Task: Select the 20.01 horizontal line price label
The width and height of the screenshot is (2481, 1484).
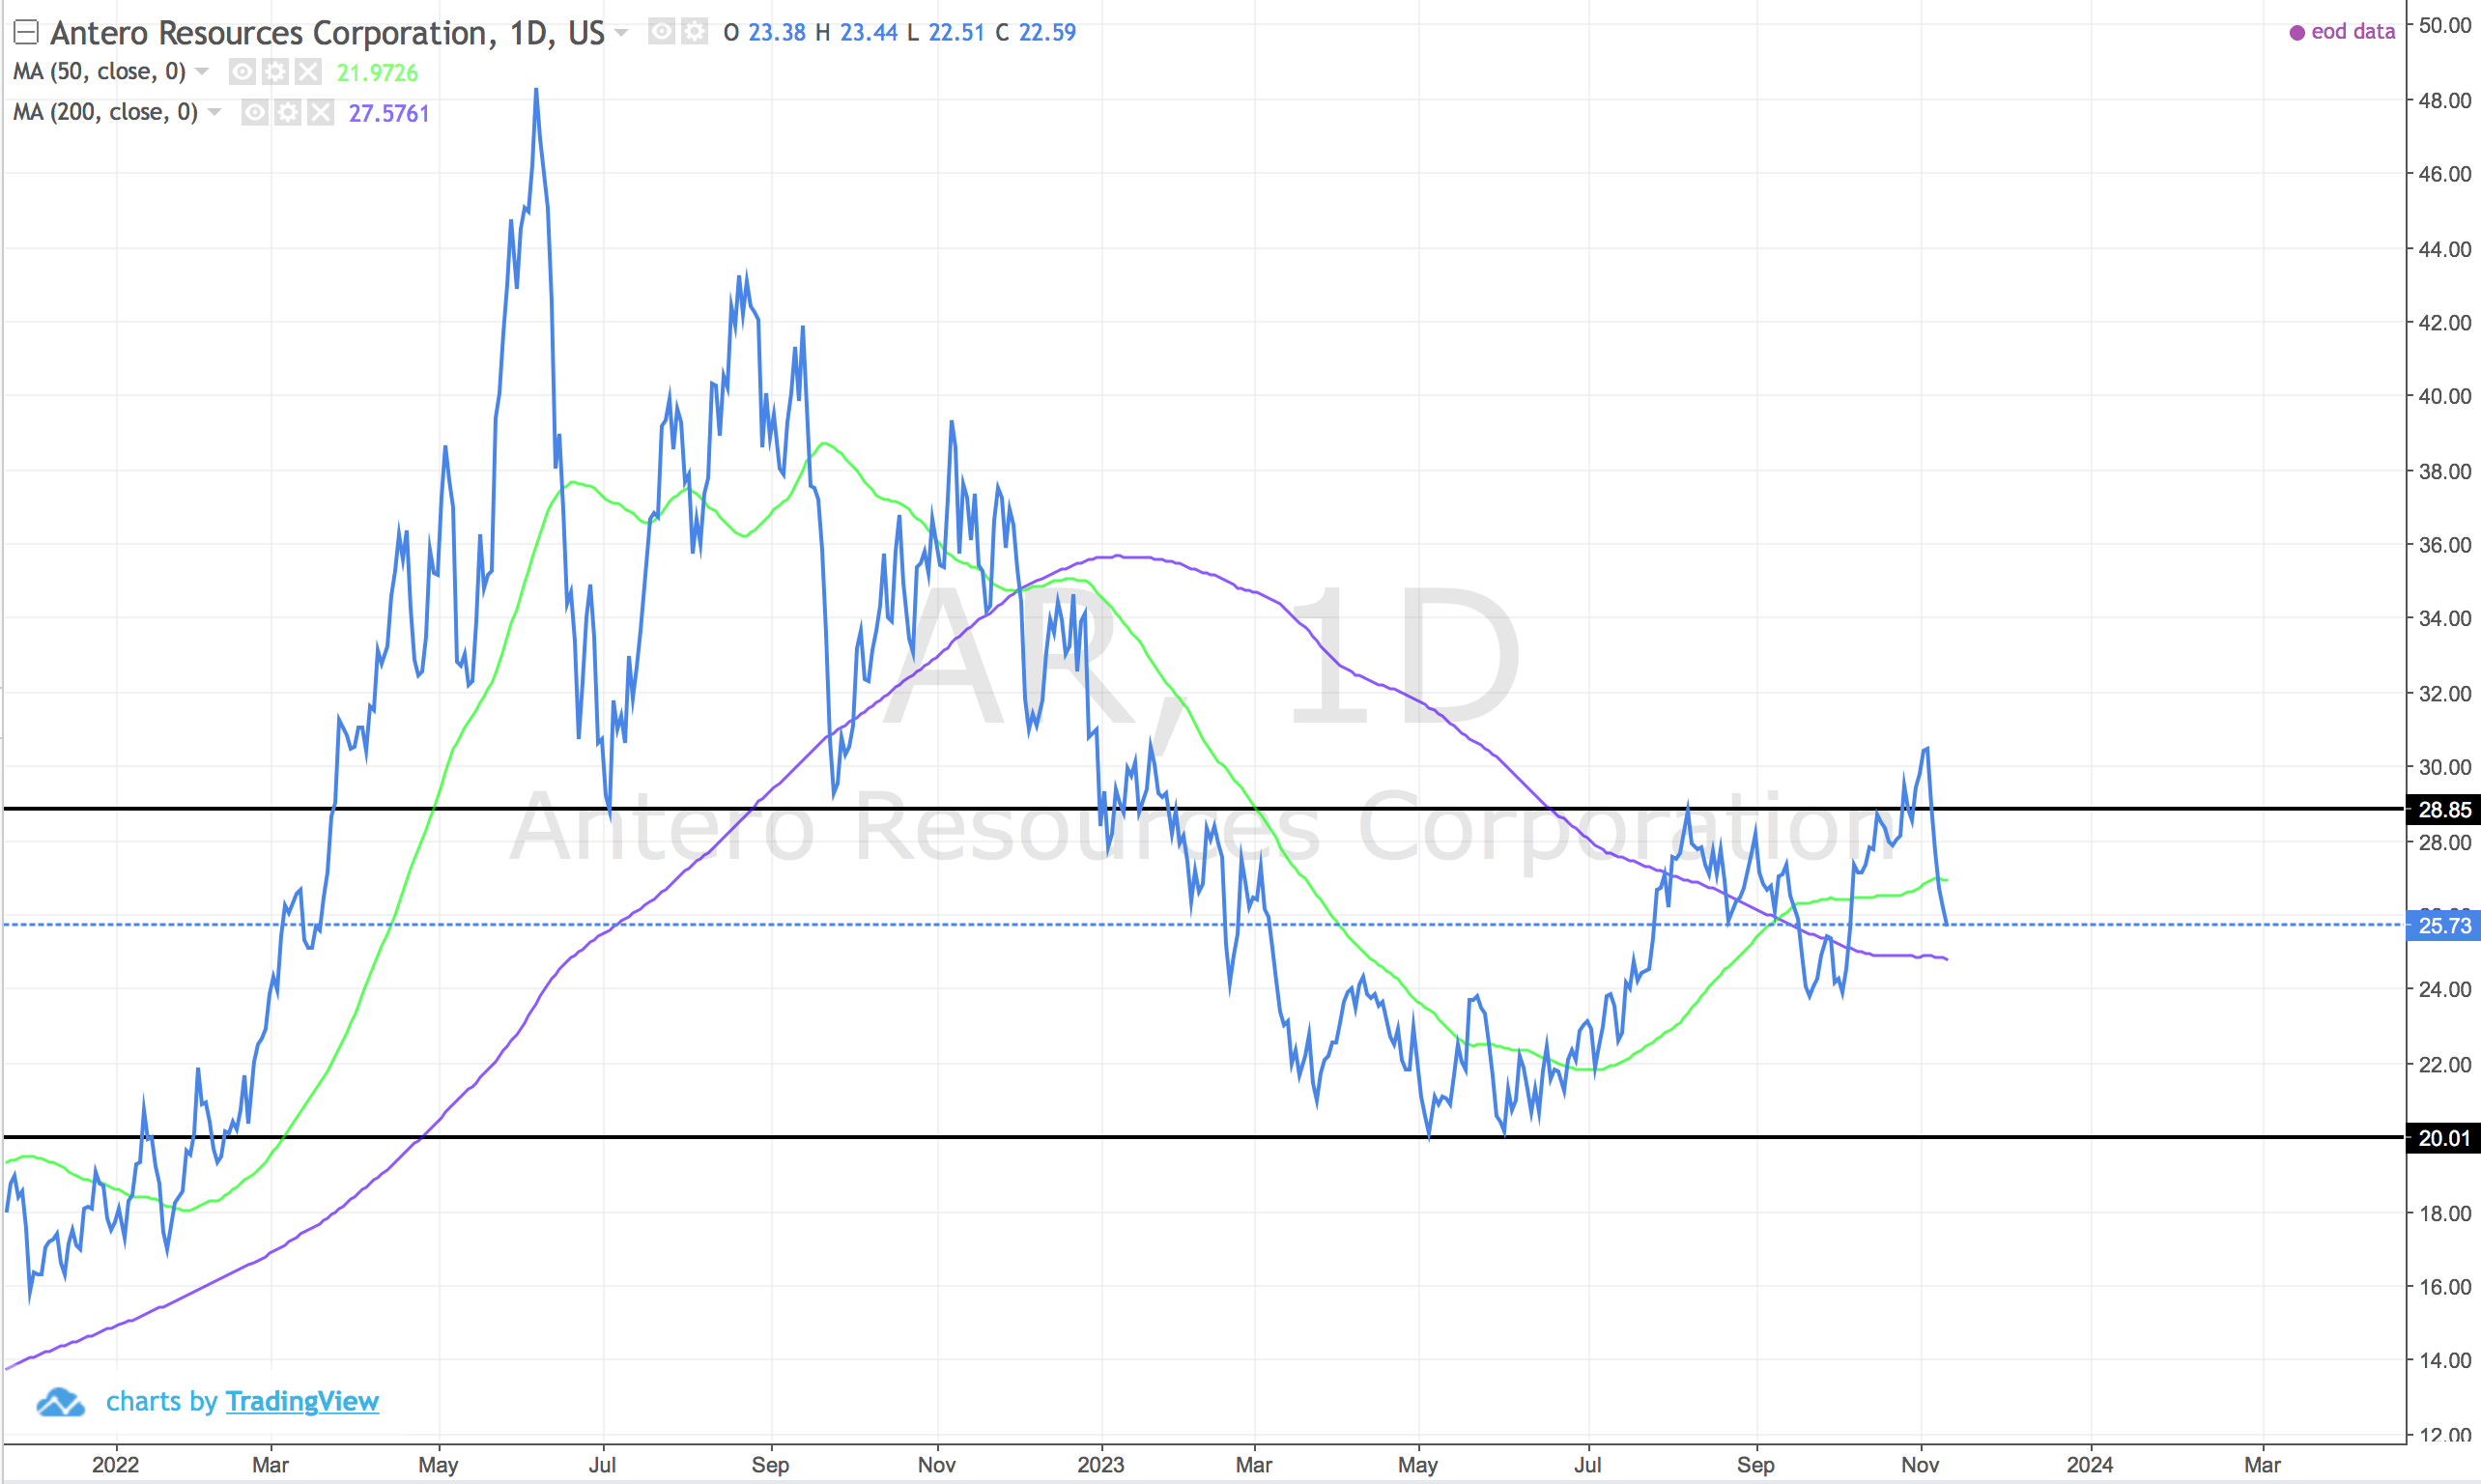Action: click(2443, 1138)
